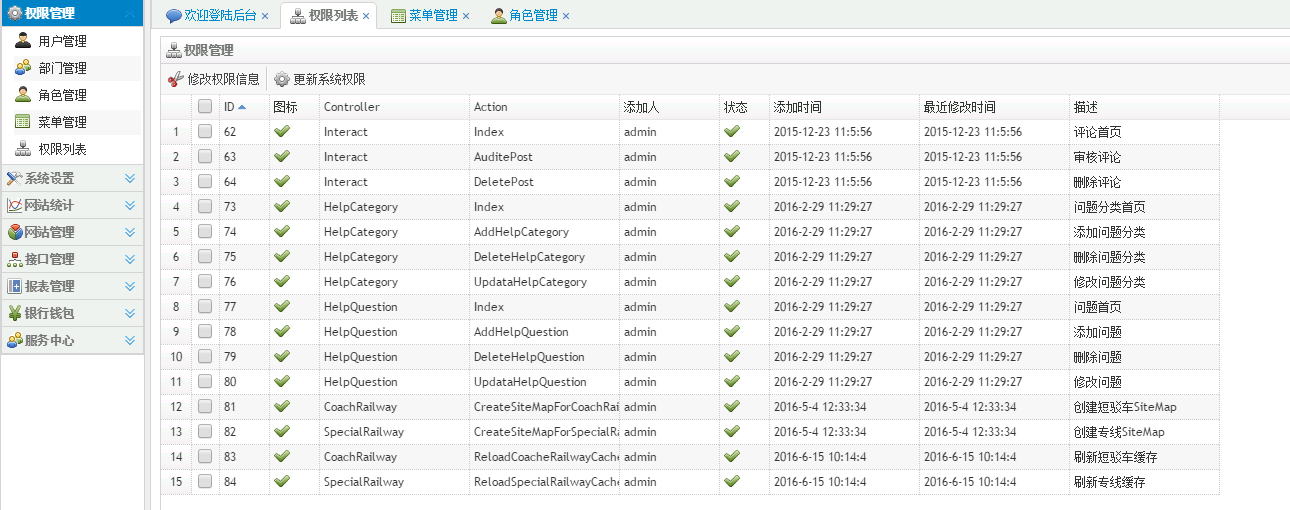Viewport: 1290px width, 510px height.
Task: Click the 系统设置 tools icon
Action: click(14, 178)
